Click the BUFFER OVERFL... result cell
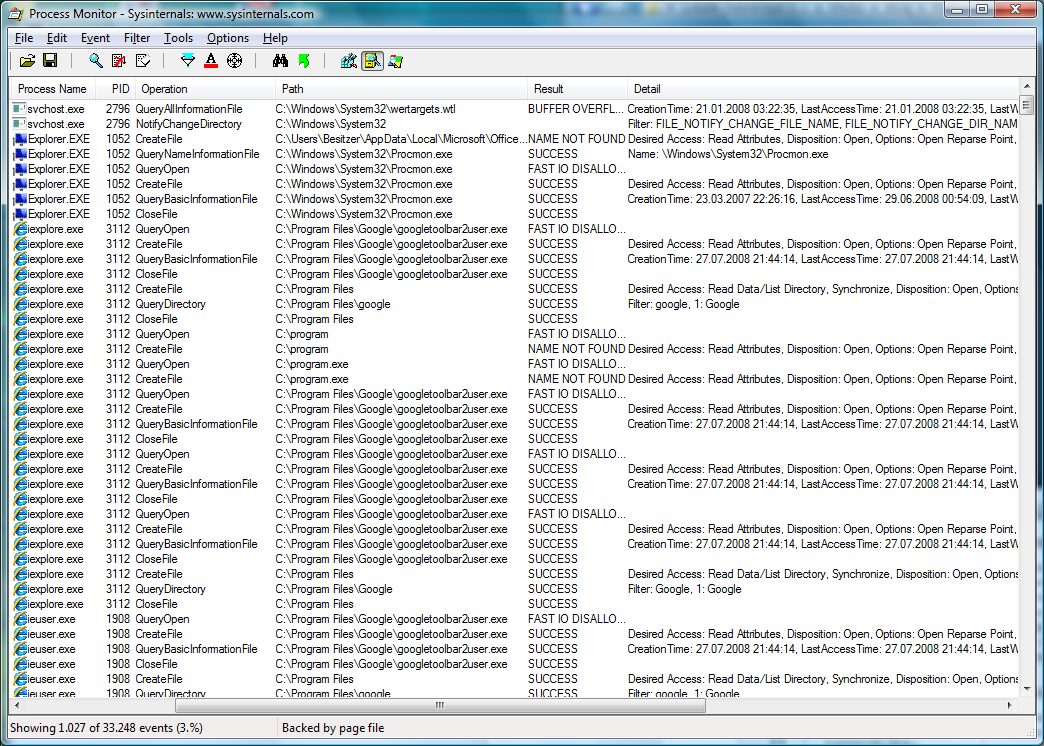The height and width of the screenshot is (746, 1044). [x=577, y=109]
